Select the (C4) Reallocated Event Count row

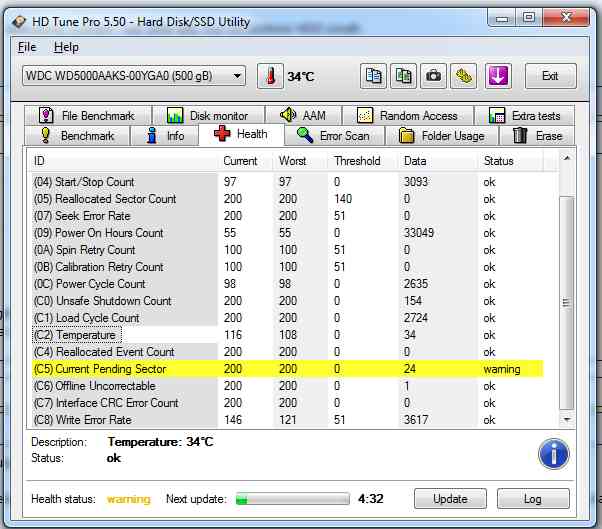point(288,352)
